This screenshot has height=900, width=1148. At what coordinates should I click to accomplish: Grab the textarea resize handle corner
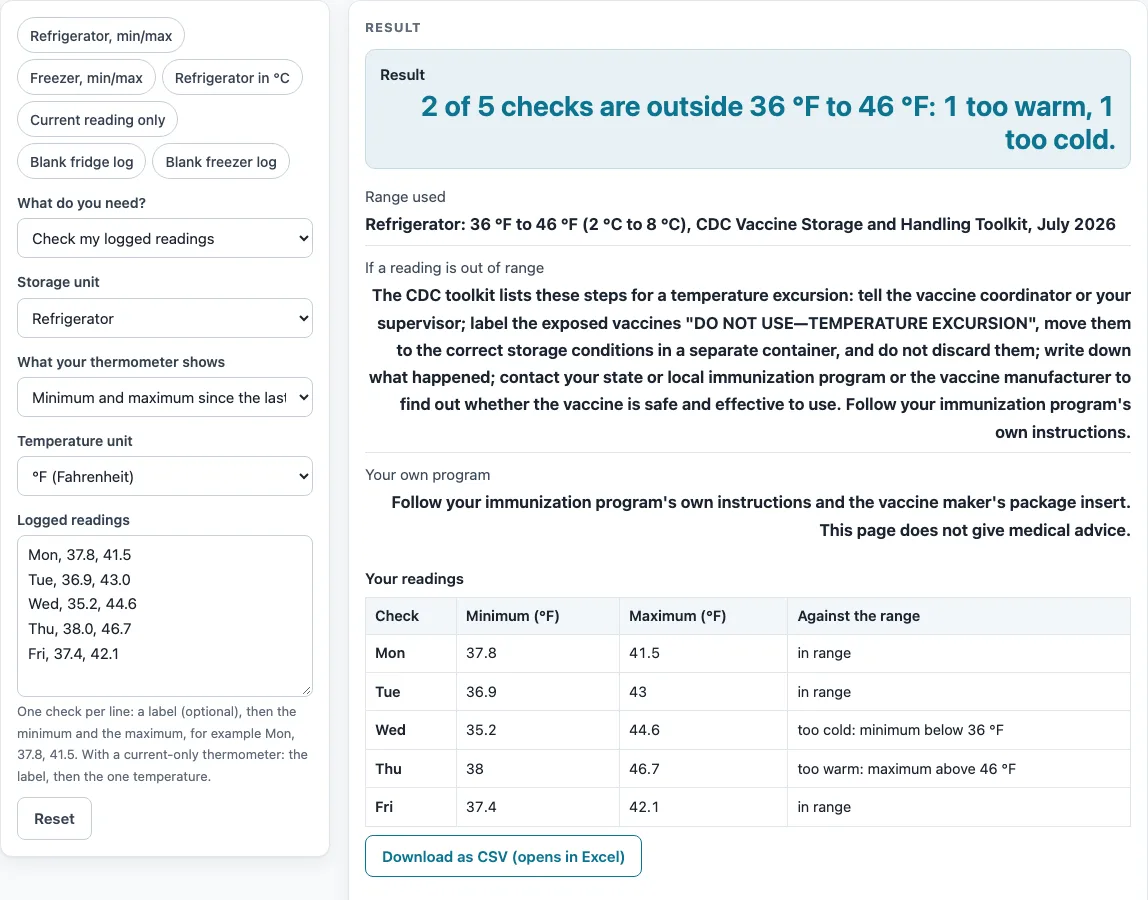(307, 691)
